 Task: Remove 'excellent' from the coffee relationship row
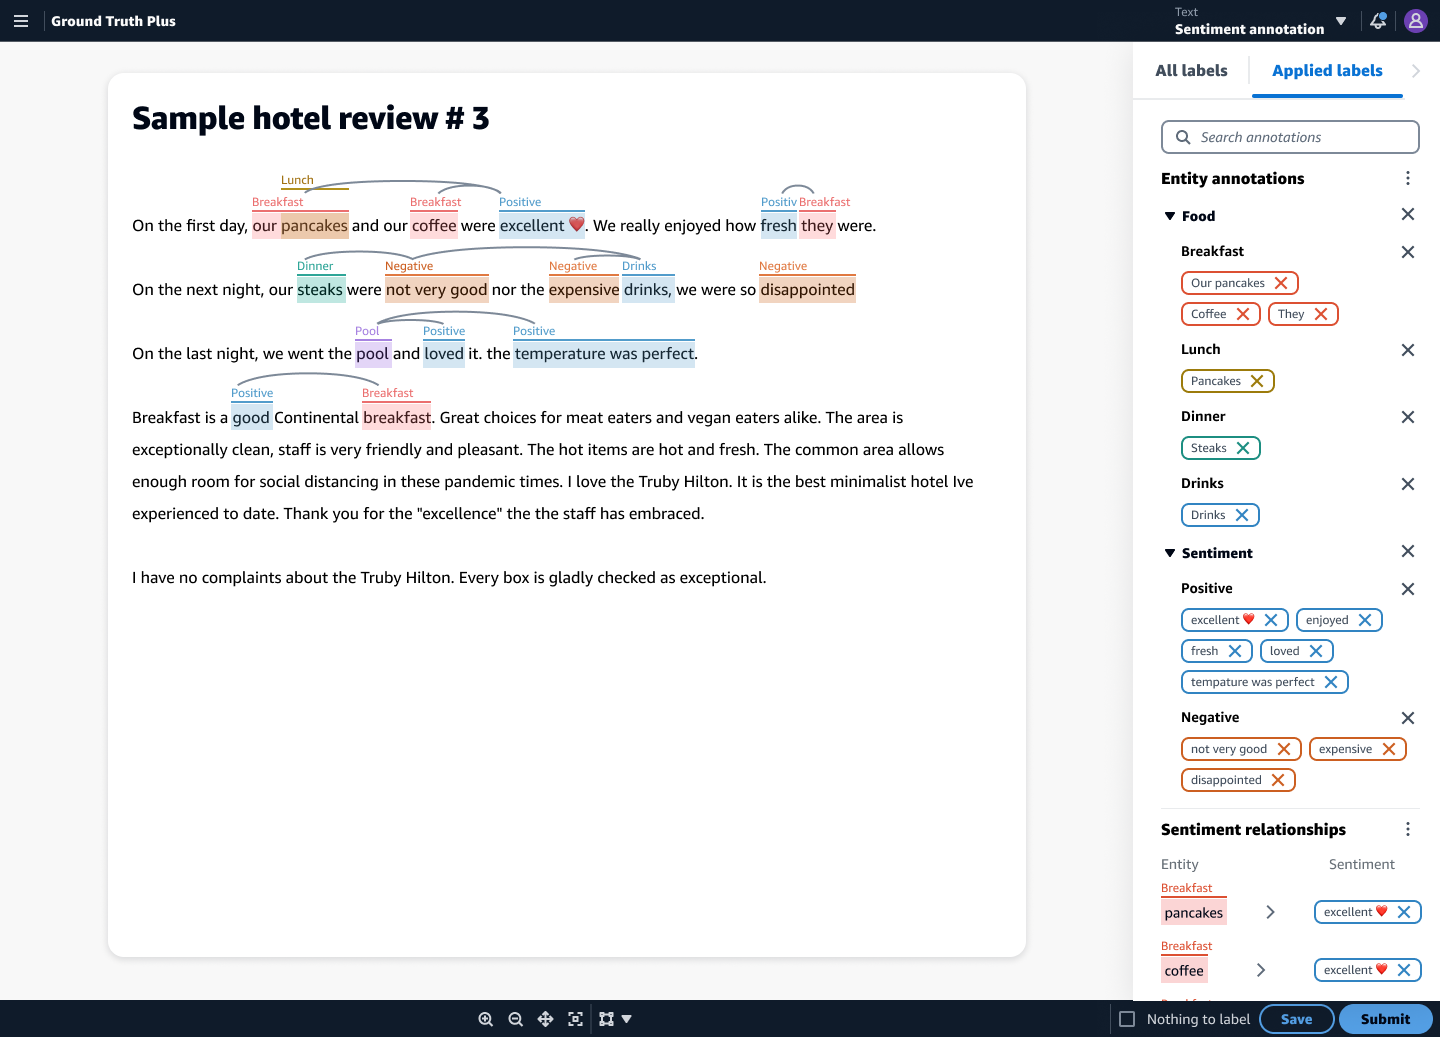click(1404, 970)
